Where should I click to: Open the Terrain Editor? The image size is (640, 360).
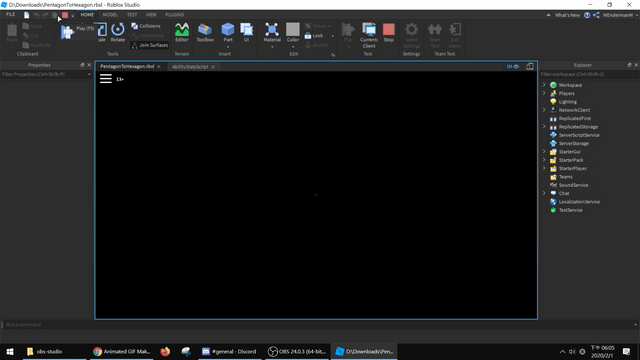coord(182,32)
